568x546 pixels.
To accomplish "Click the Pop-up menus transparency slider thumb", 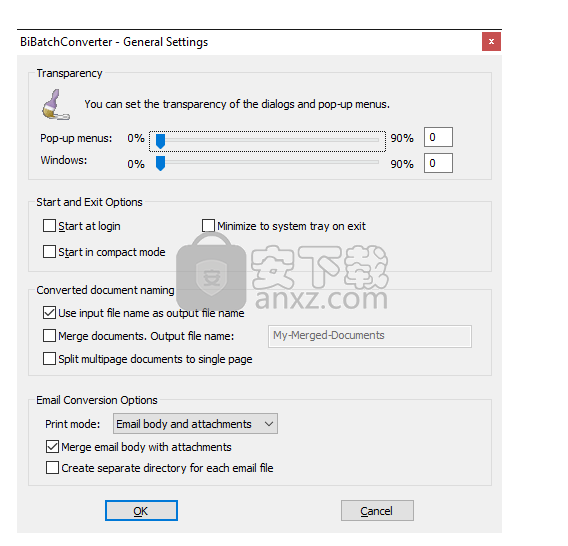I will pos(160,141).
